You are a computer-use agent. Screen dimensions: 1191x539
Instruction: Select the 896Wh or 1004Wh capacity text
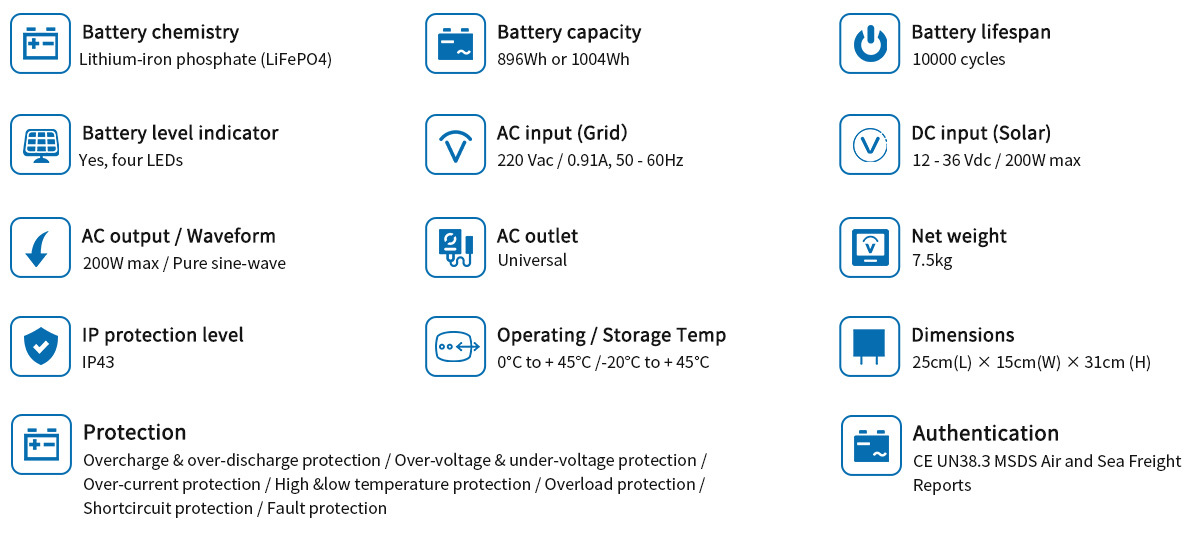pyautogui.click(x=563, y=59)
